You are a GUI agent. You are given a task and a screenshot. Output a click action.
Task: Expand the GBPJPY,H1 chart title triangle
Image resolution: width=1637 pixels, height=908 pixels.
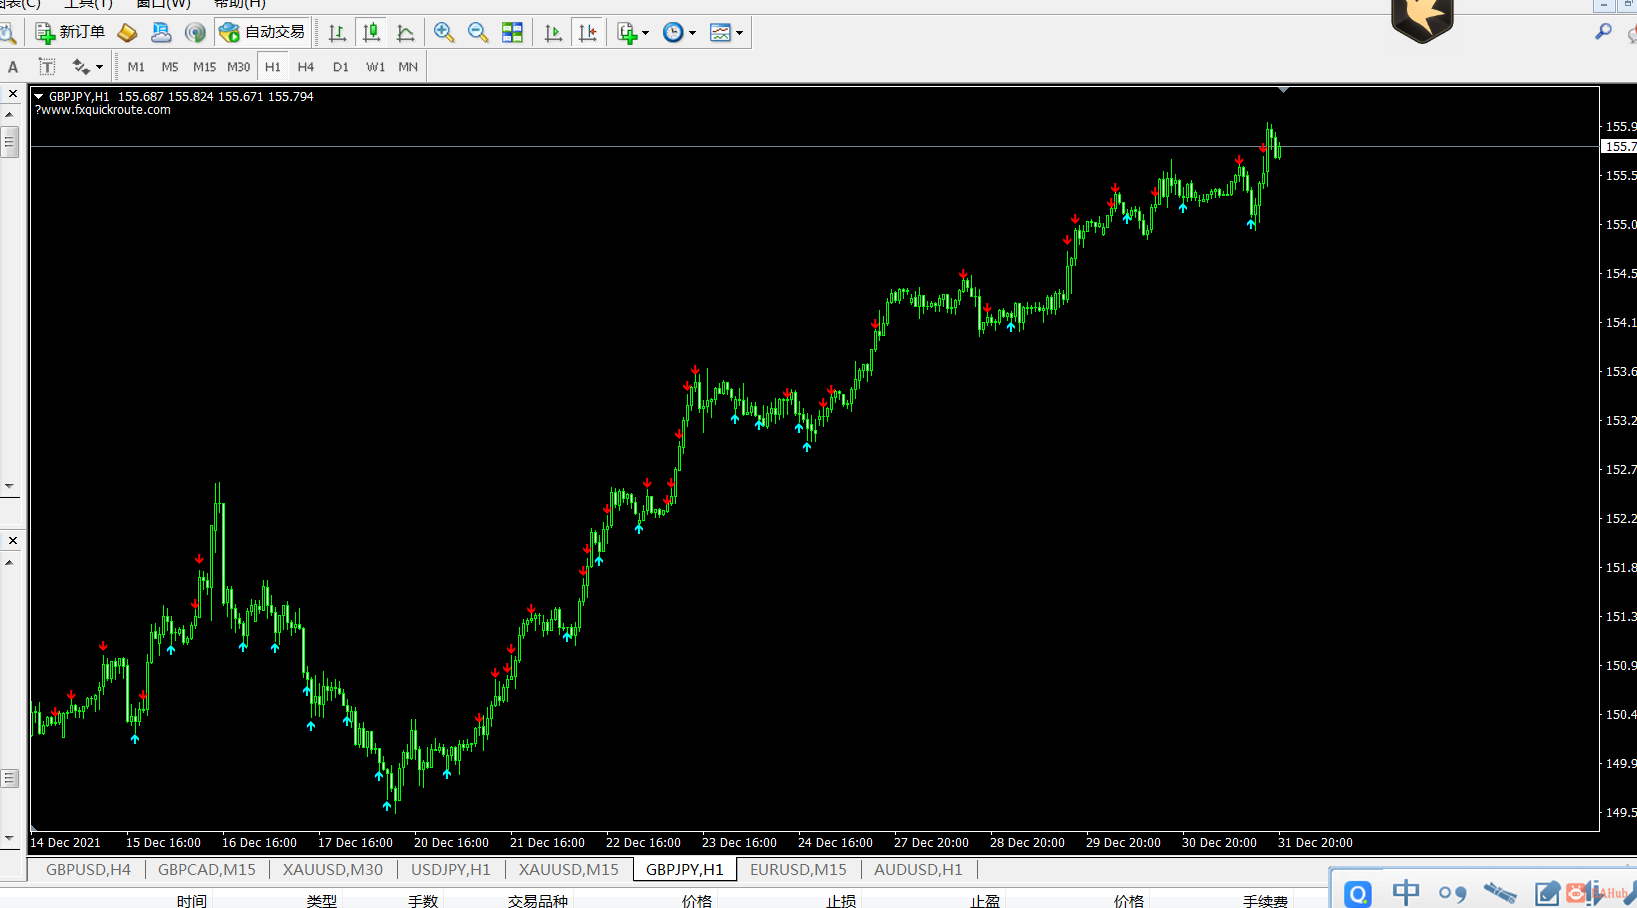tap(39, 96)
